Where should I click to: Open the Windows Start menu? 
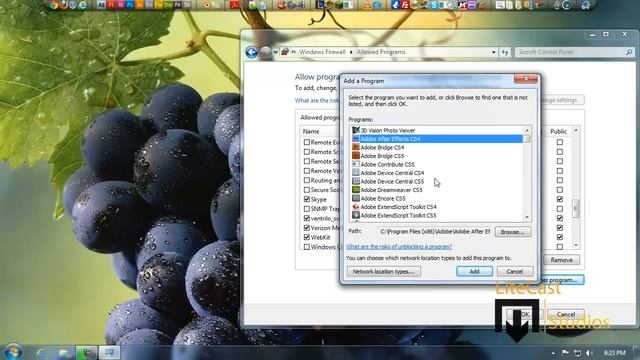pos(13,352)
